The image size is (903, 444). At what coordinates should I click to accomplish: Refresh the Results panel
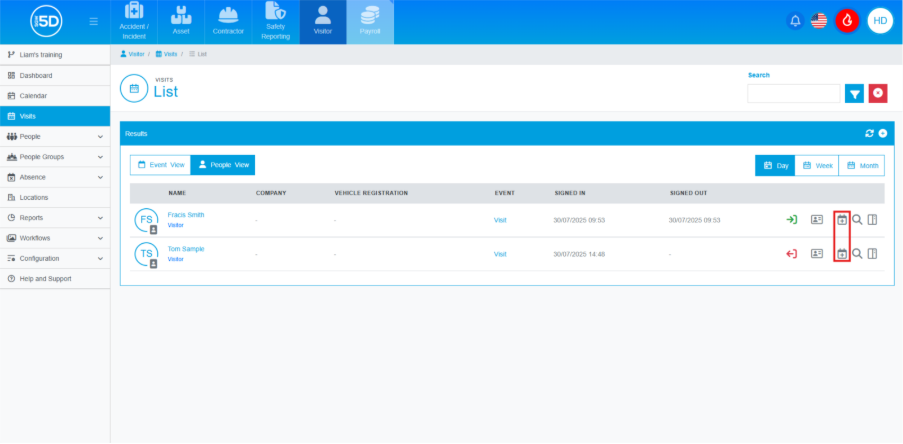pyautogui.click(x=869, y=133)
